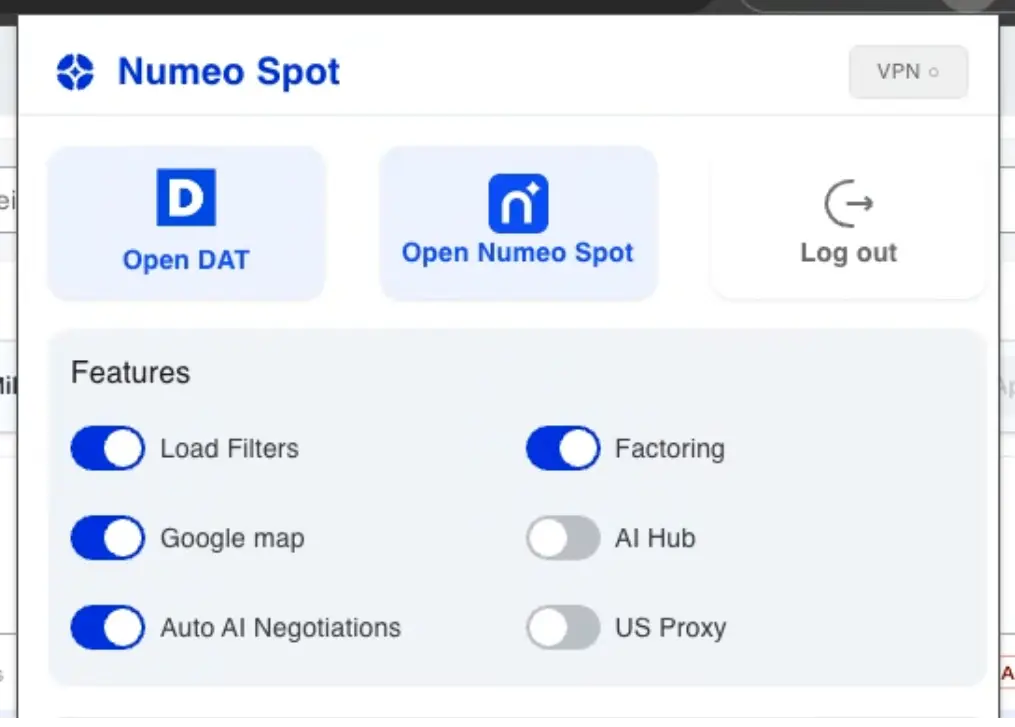Click the Numeo Spot title text

pos(229,72)
